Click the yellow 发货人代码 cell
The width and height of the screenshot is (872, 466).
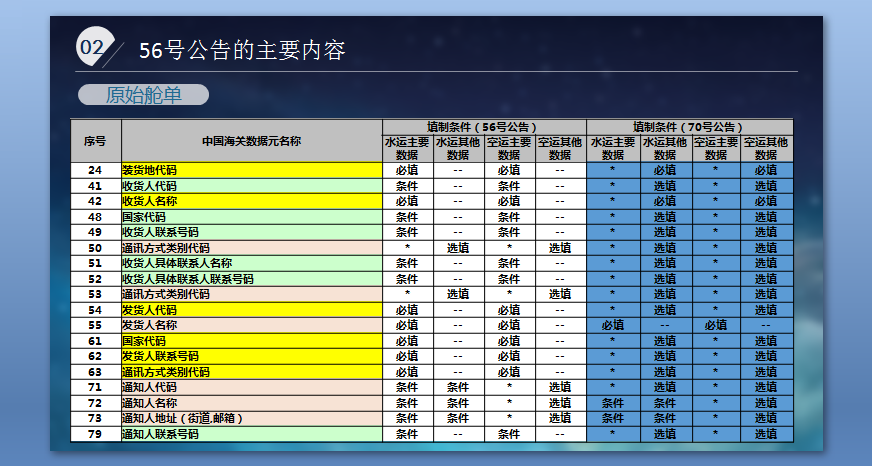click(x=251, y=310)
